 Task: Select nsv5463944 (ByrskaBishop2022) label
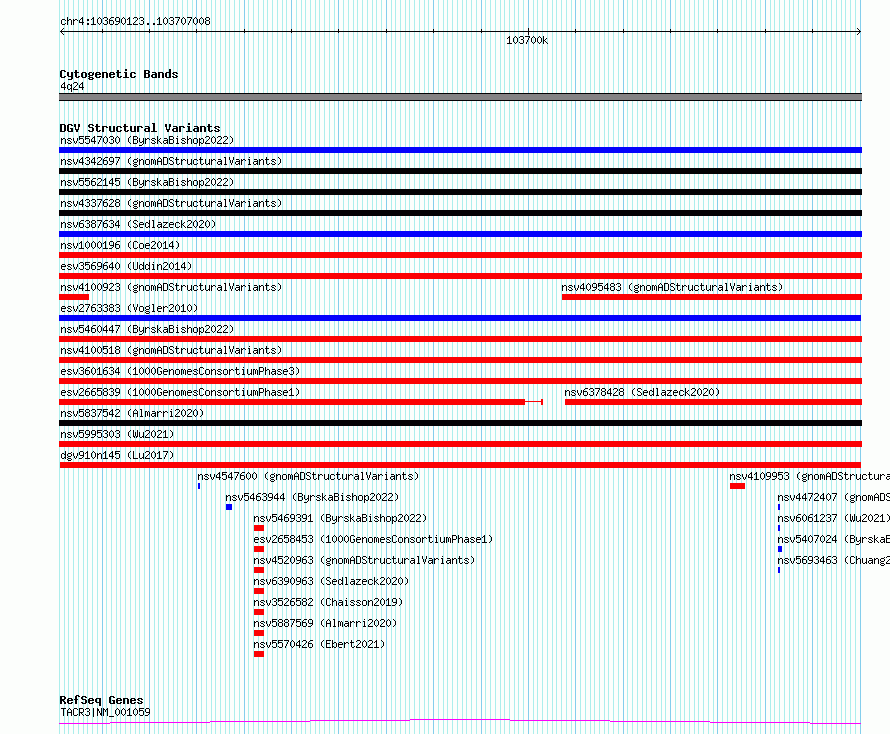coord(312,497)
